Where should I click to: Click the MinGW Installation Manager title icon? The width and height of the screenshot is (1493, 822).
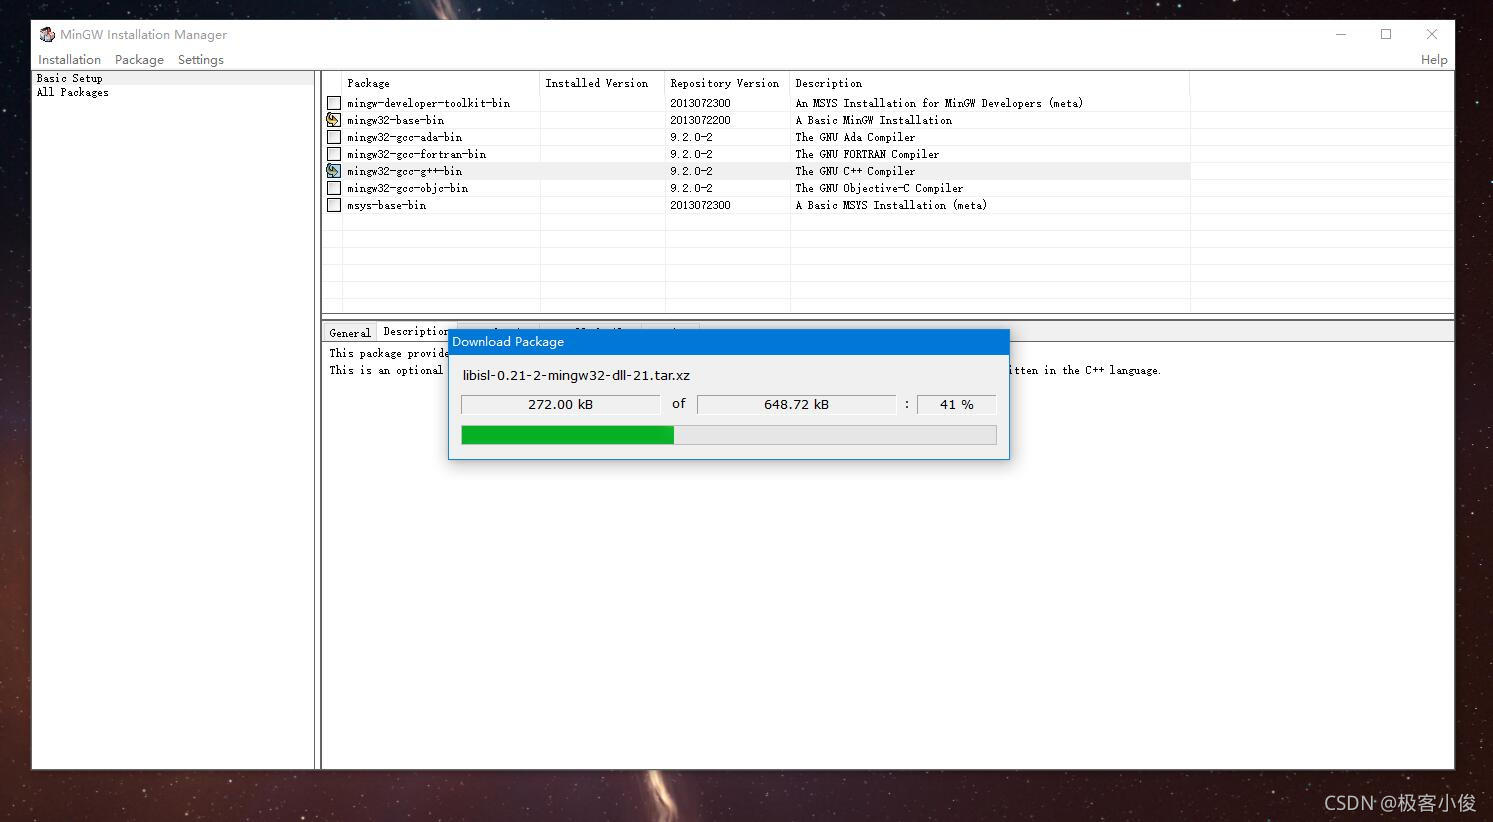point(47,34)
